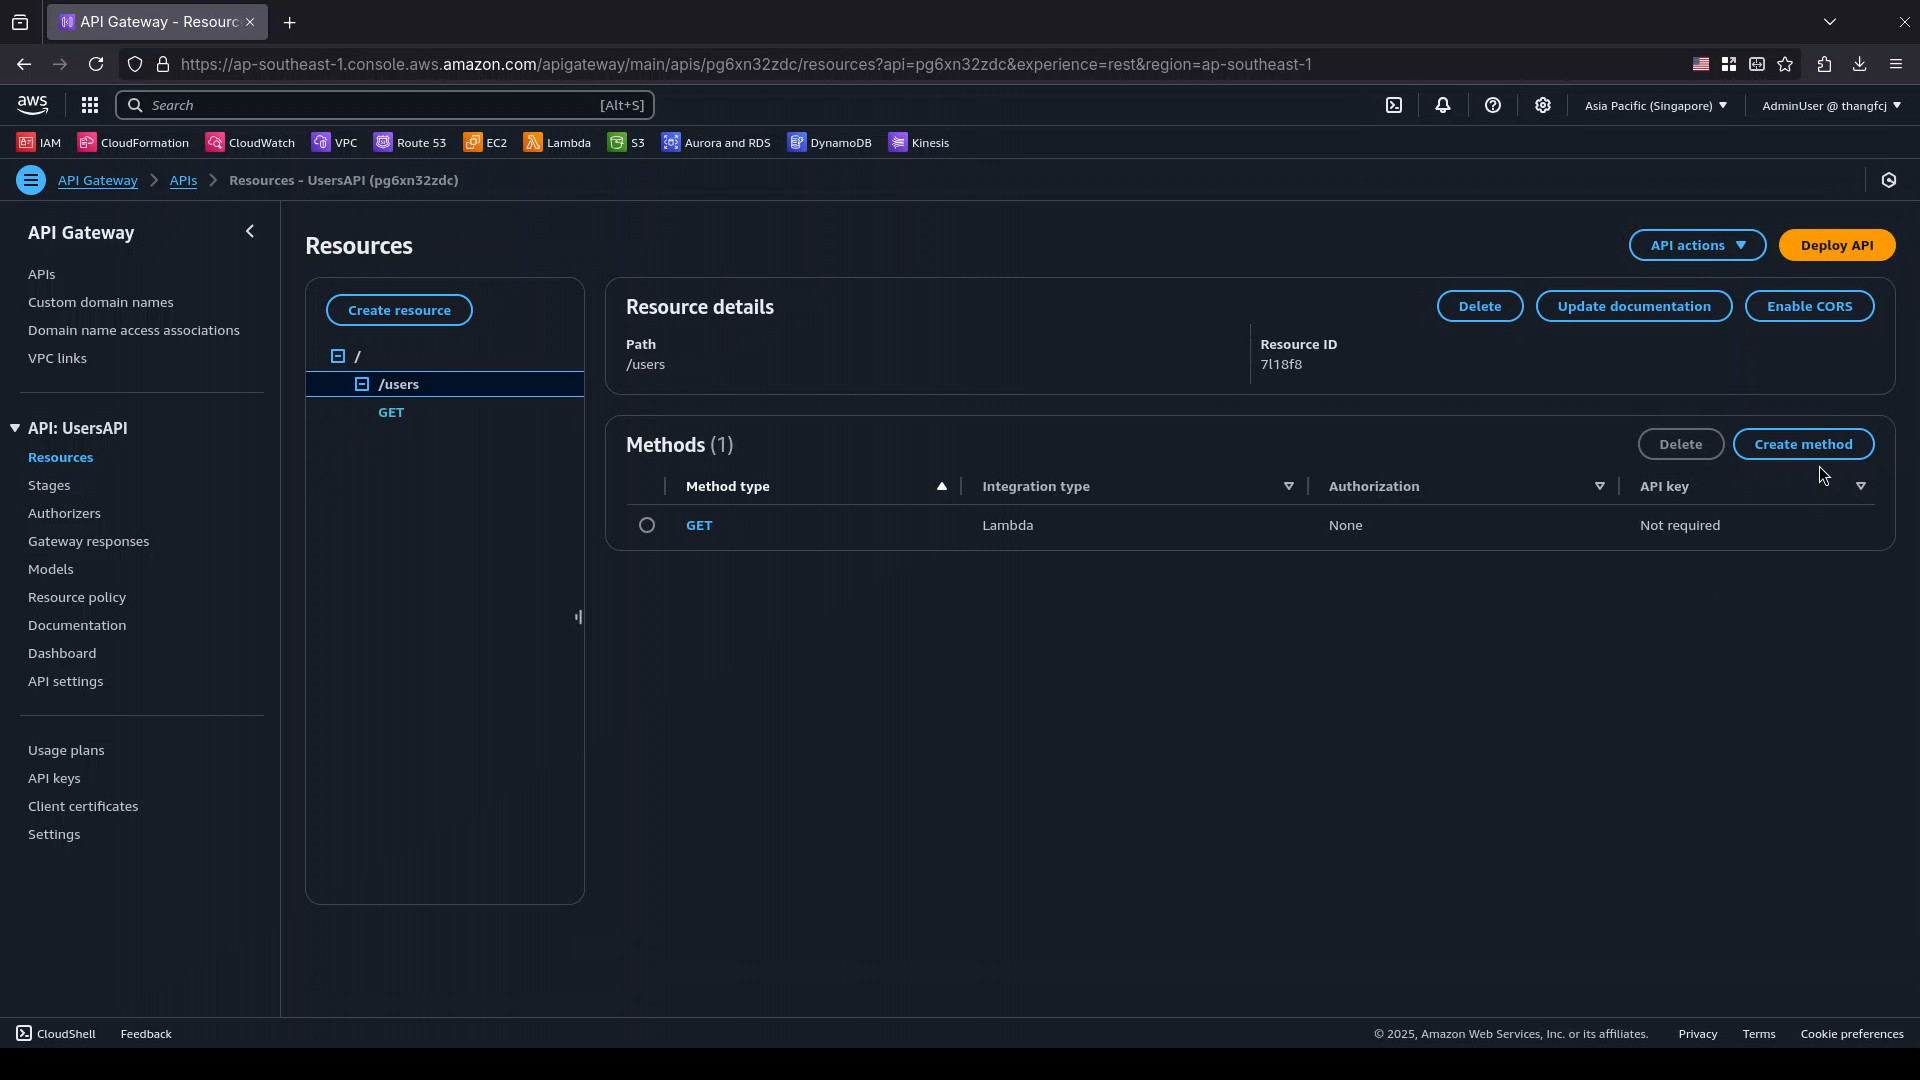Bookmark this page with star icon
The image size is (1920, 1080).
point(1786,64)
